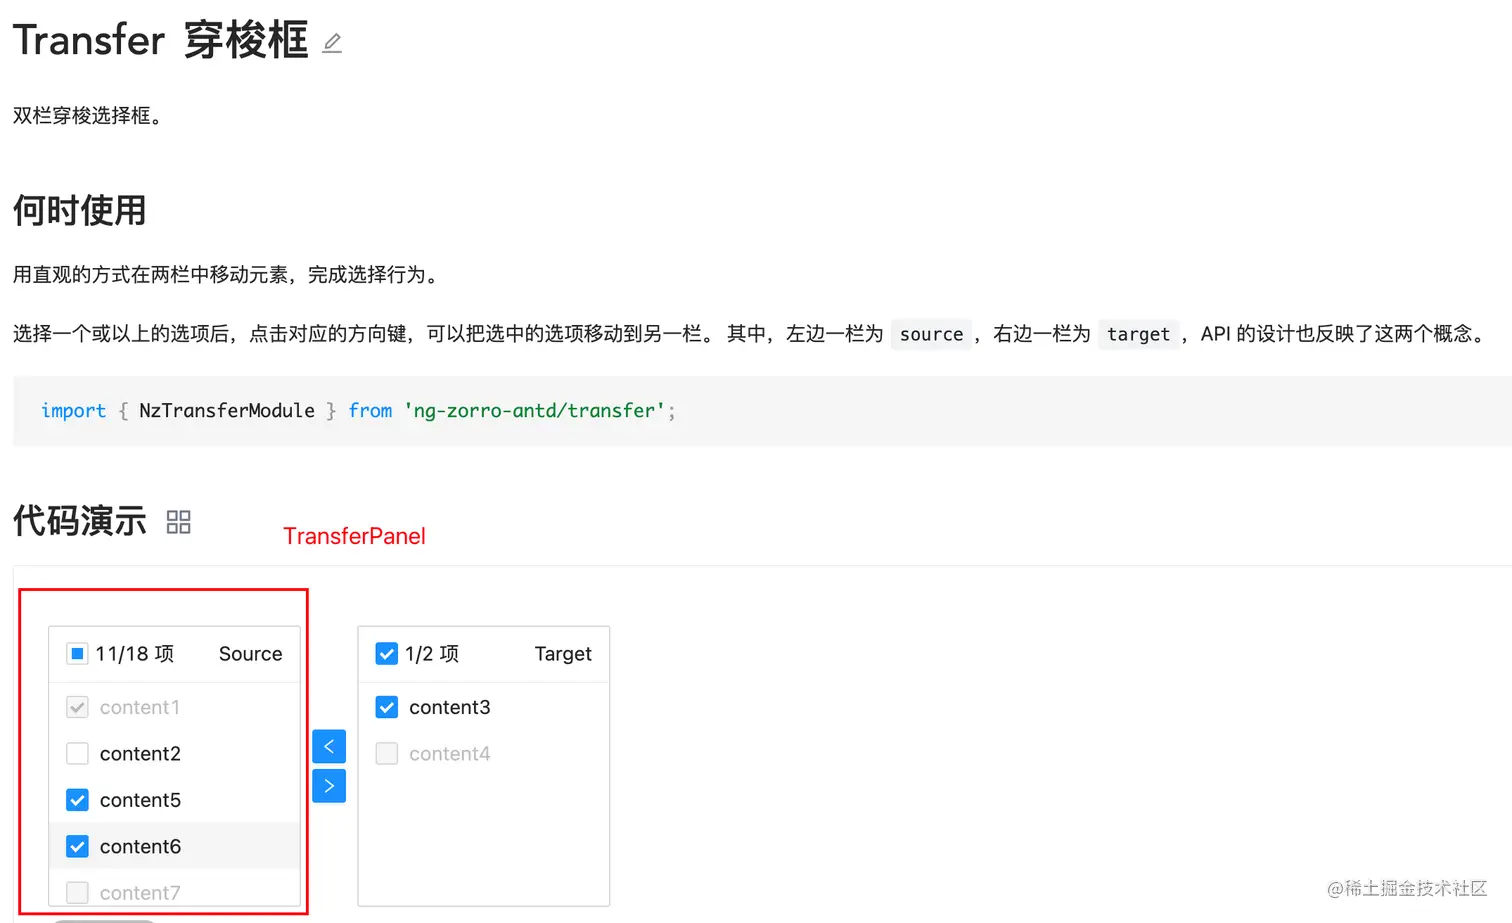The height and width of the screenshot is (923, 1512).
Task: Move selected items right with the arrow button
Action: click(329, 786)
